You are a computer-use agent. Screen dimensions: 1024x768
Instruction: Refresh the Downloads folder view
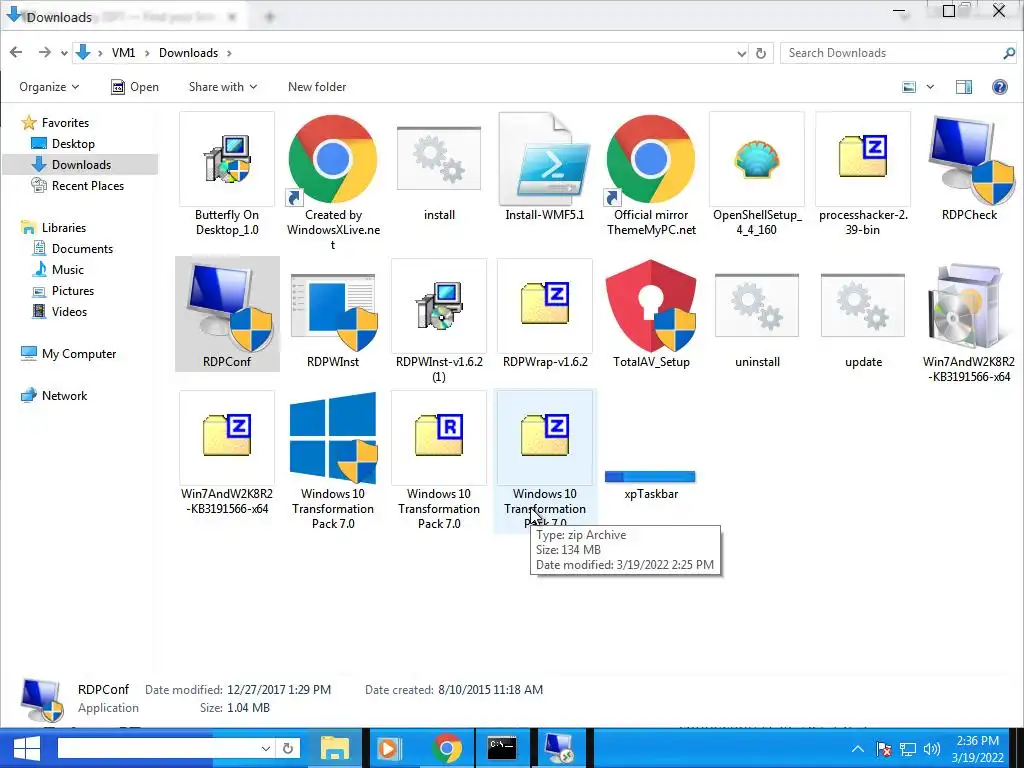pos(761,54)
